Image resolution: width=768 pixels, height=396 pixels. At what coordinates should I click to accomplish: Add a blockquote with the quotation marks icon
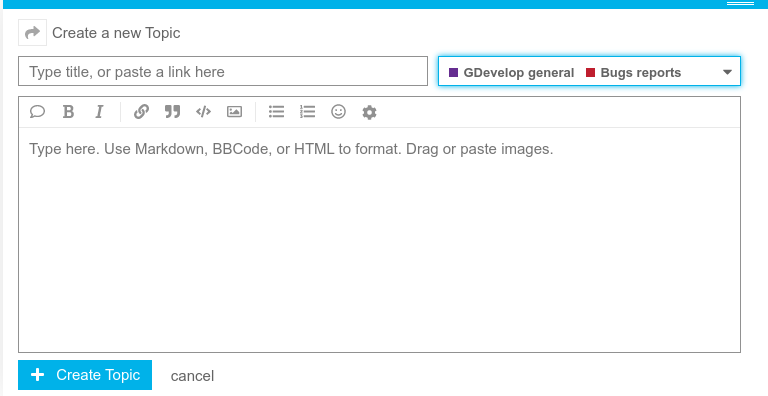pos(172,112)
